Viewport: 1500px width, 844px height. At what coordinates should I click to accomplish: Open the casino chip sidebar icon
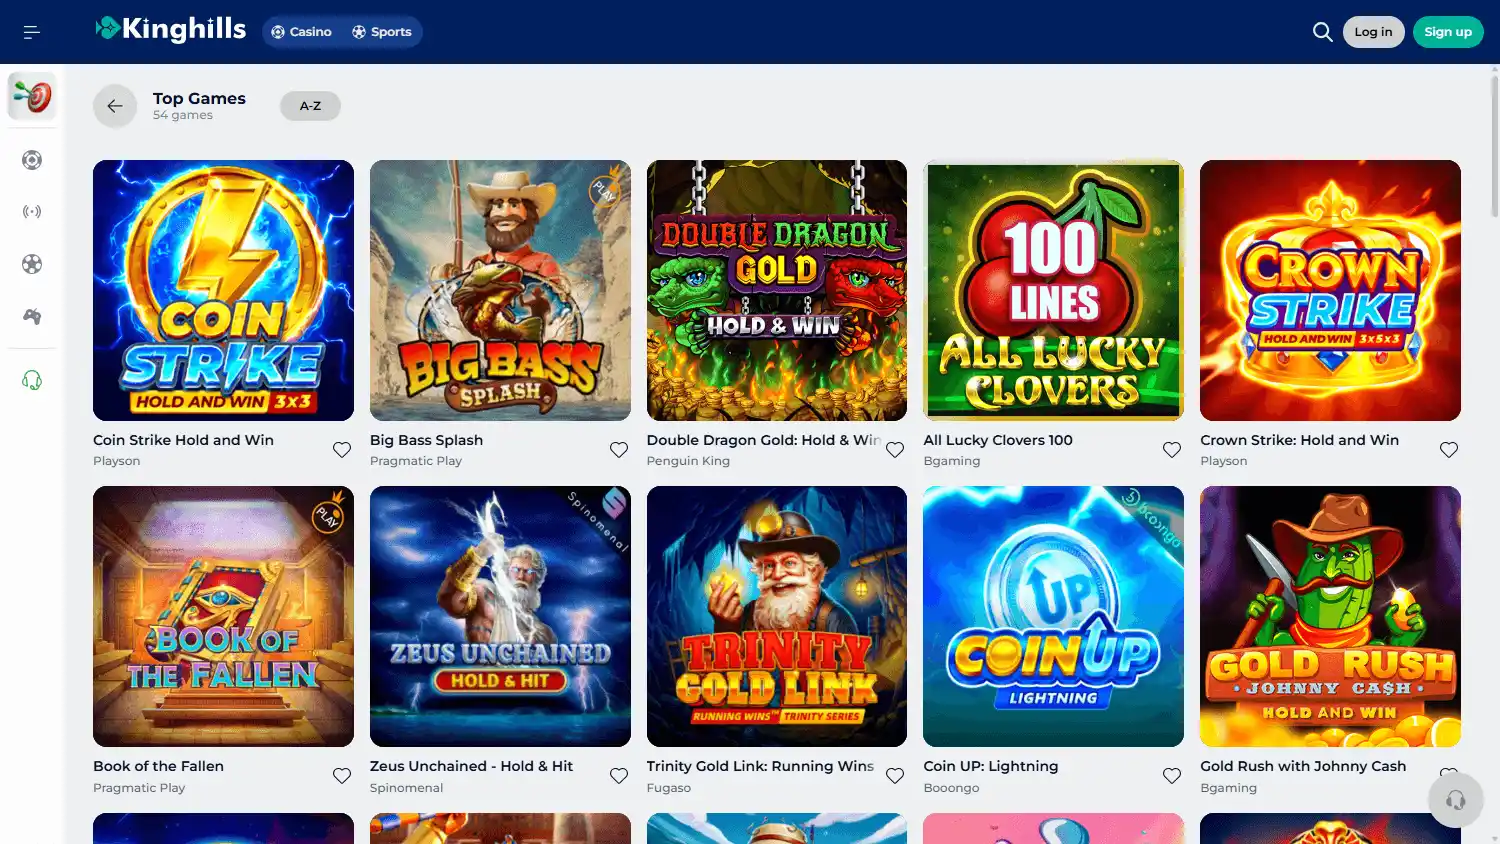click(x=32, y=160)
